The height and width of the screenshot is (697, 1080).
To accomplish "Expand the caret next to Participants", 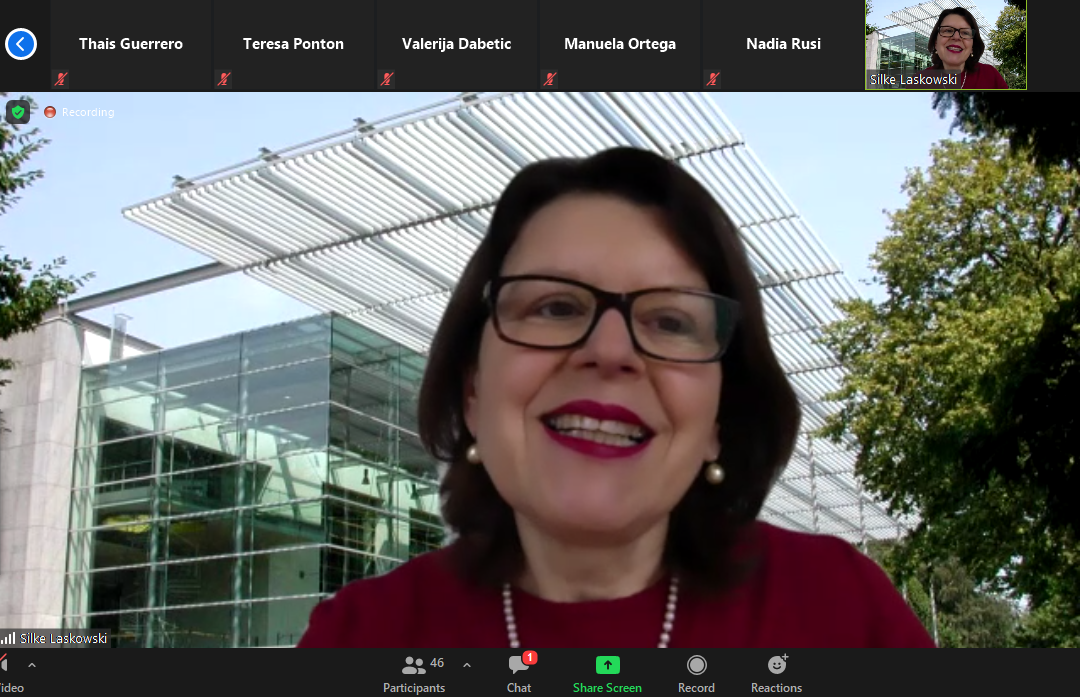I will tap(466, 665).
